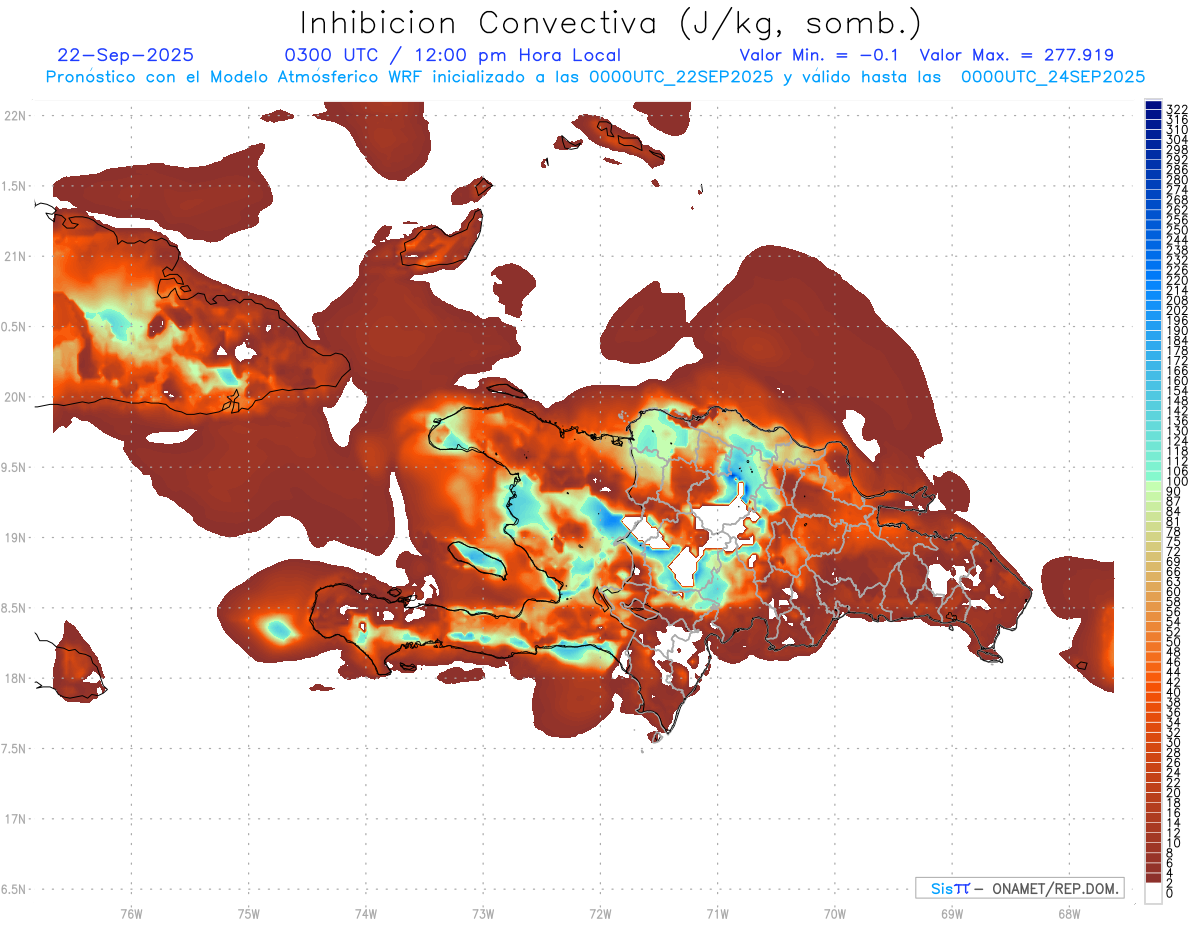Viewport: 1200px width, 927px height.
Task: Click "0300 UTC / 12:00 pm Hora Local"
Action: [452, 55]
